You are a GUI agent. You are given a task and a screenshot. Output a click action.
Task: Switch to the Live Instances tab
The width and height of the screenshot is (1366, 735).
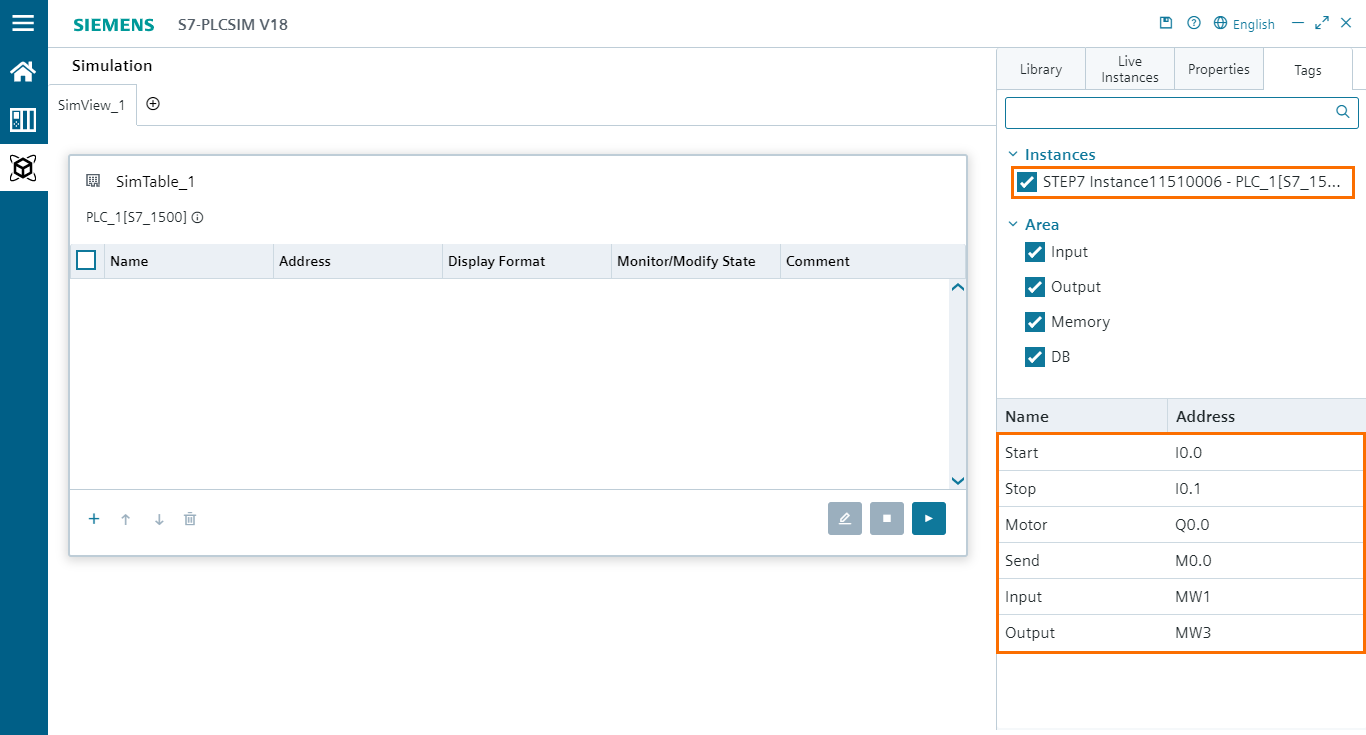click(x=1130, y=69)
